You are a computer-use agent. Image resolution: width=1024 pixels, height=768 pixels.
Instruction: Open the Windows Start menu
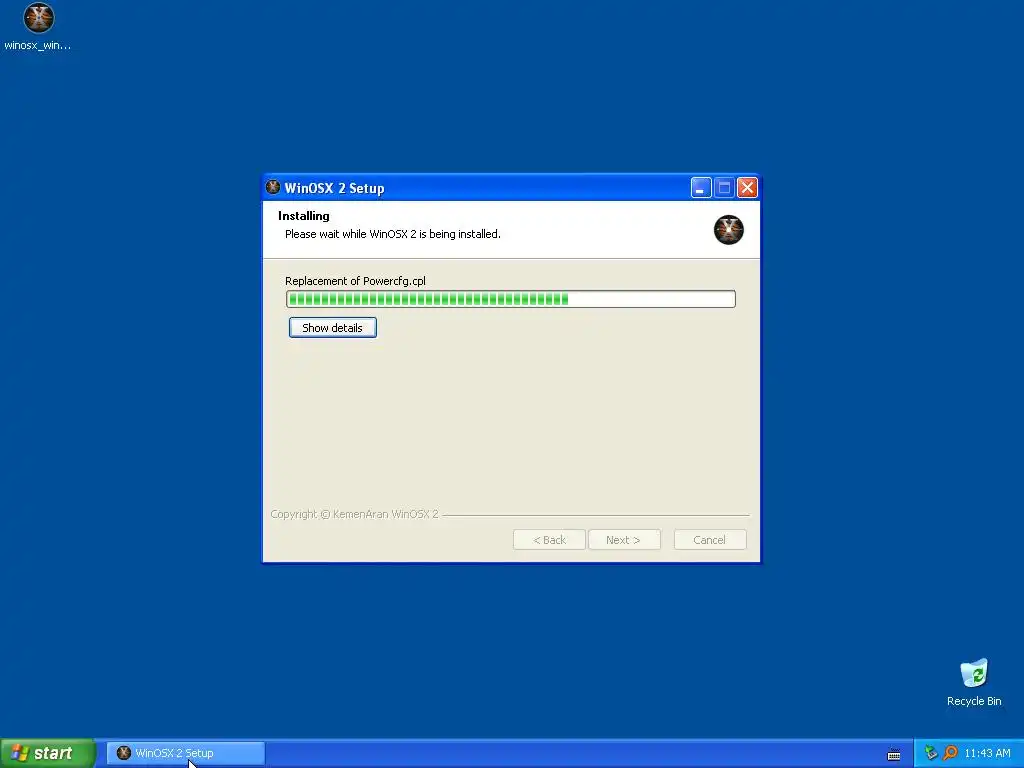[48, 753]
